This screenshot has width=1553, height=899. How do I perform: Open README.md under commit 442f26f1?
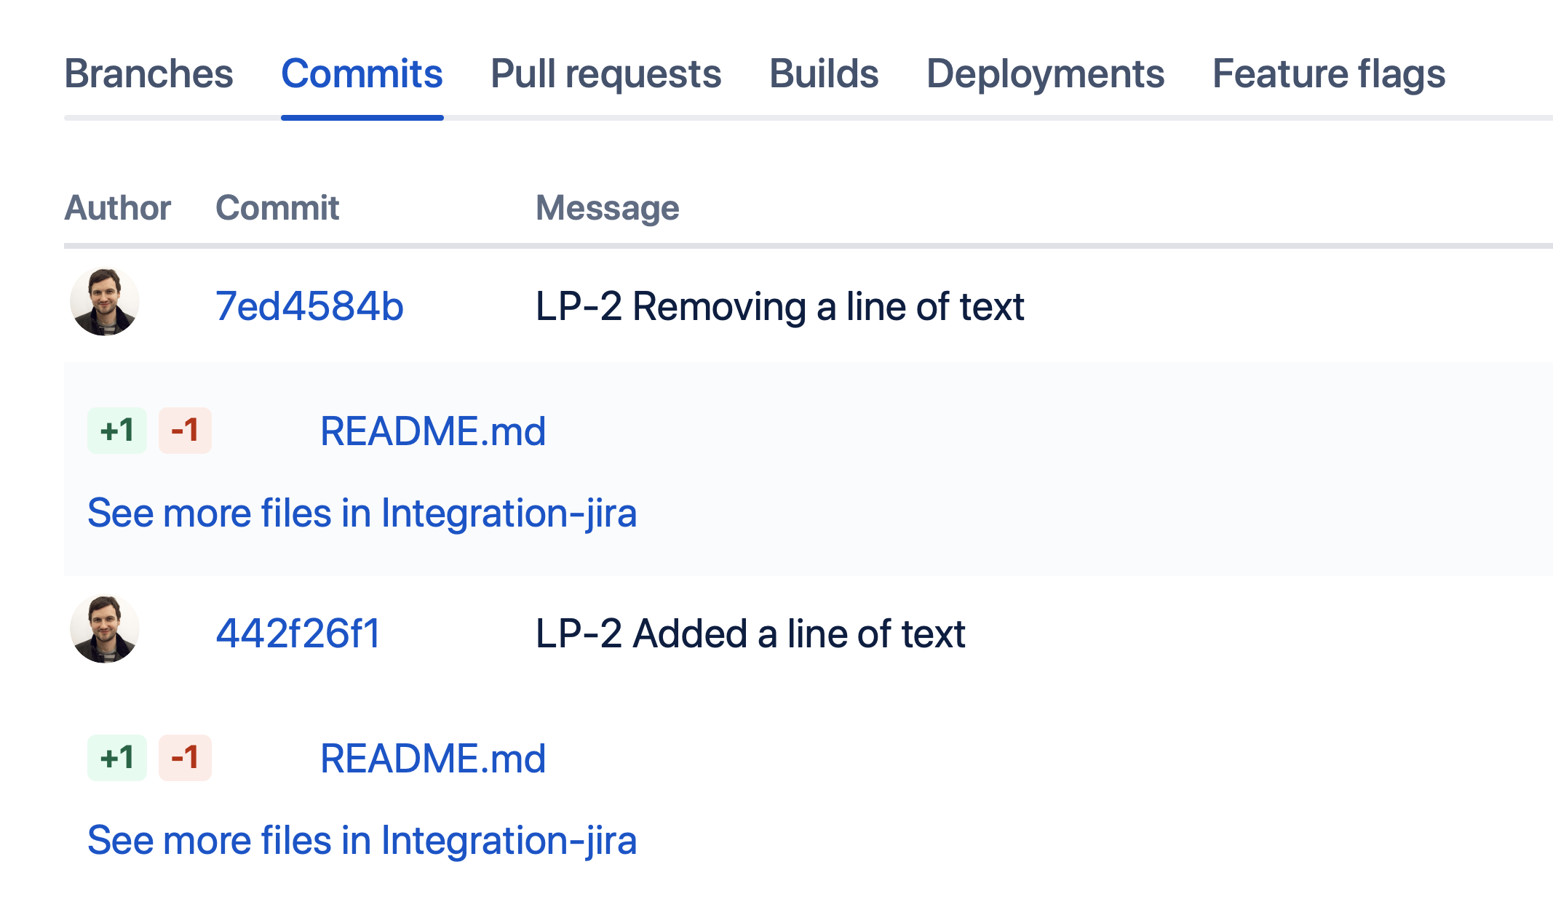[432, 758]
